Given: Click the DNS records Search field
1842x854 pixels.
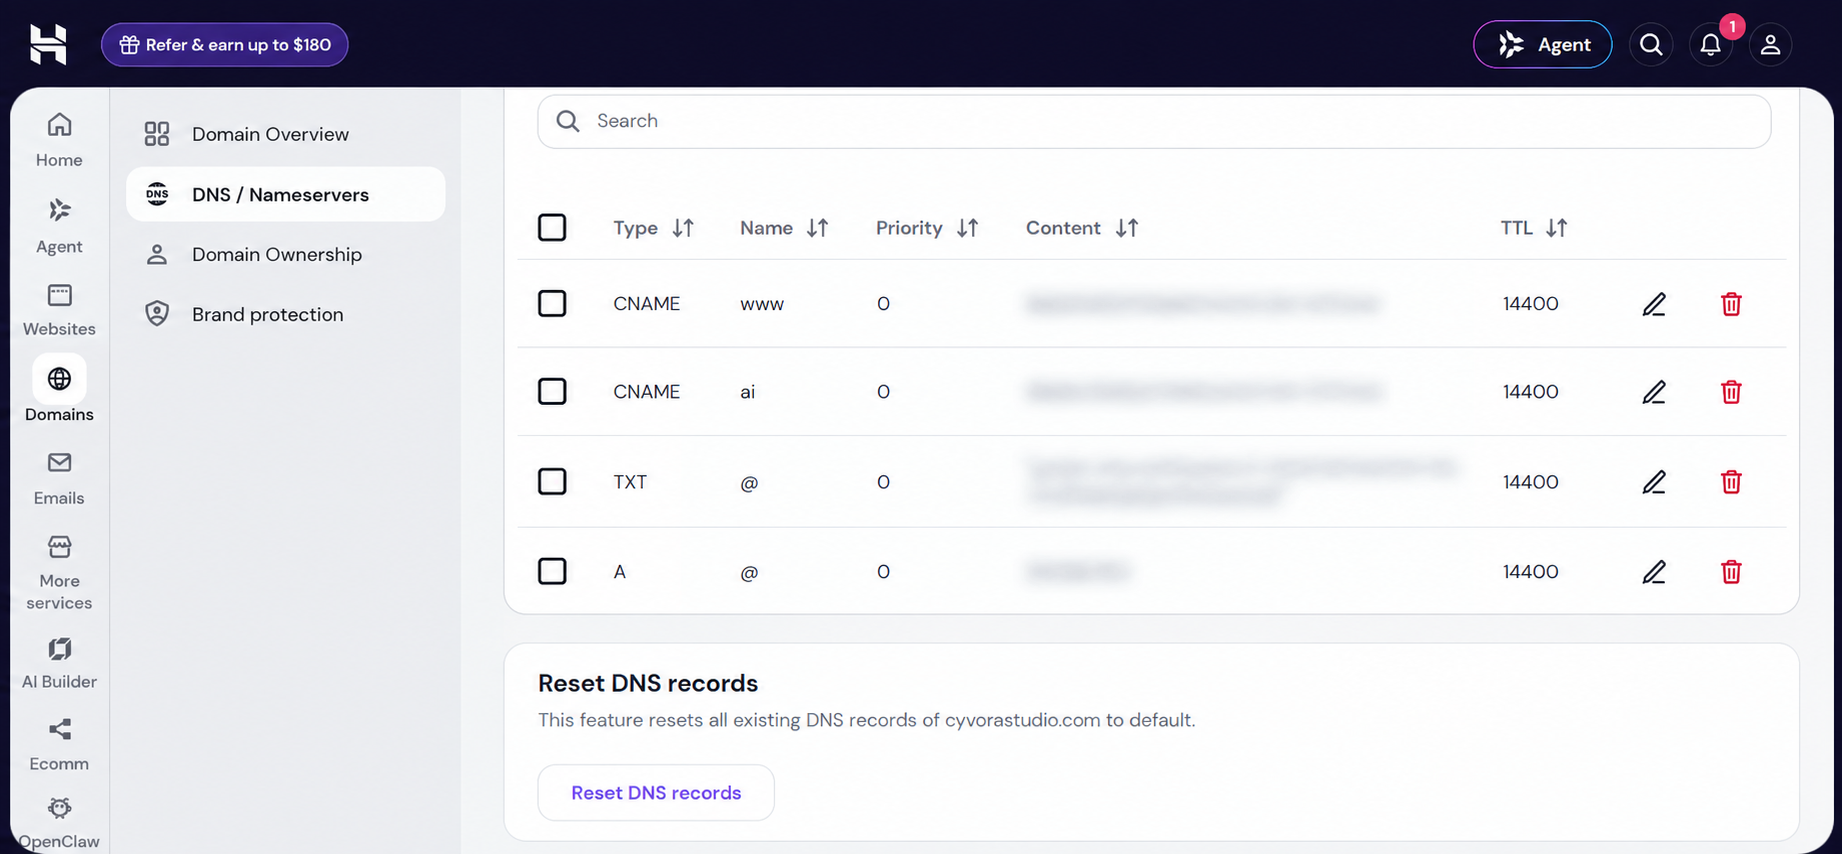Looking at the screenshot, I should (1154, 121).
